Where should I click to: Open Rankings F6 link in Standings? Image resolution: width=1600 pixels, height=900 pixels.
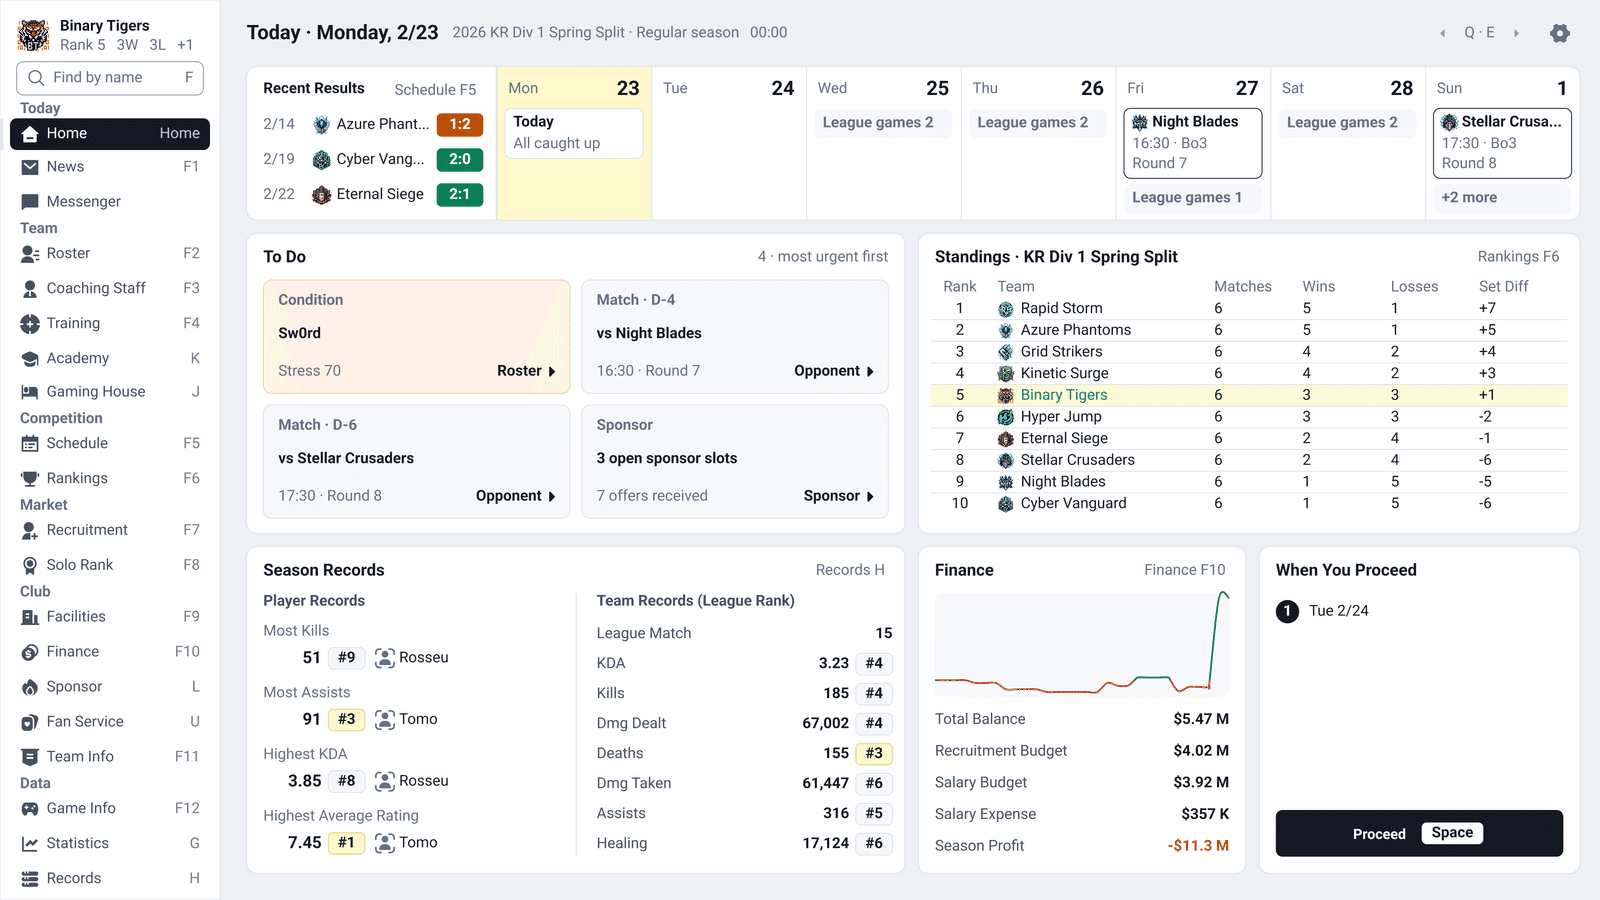point(1518,257)
